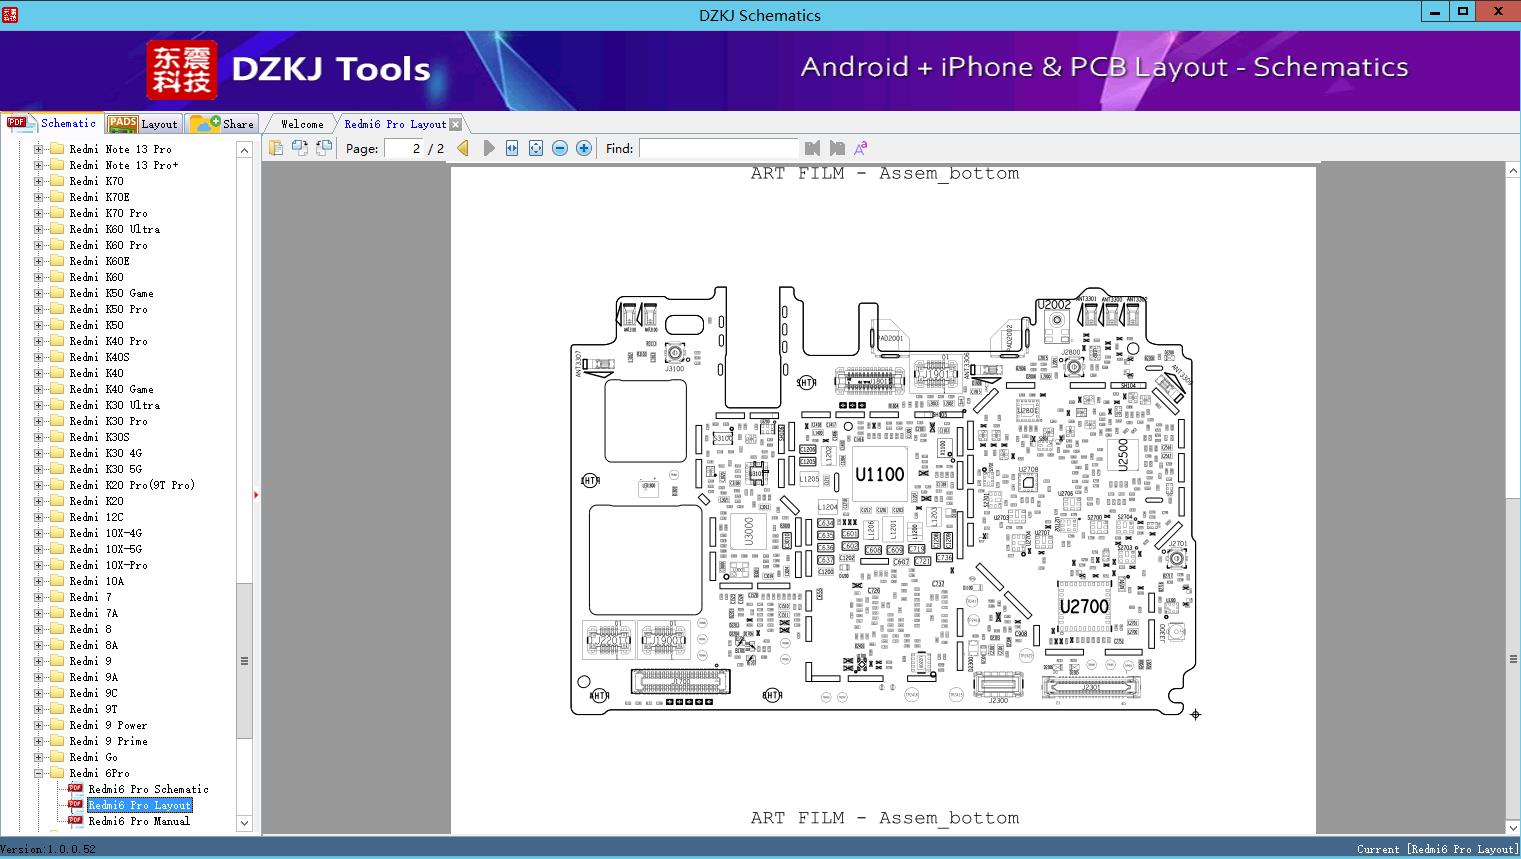Select the Redmi 12C tree item
This screenshot has width=1521, height=859.
point(97,517)
